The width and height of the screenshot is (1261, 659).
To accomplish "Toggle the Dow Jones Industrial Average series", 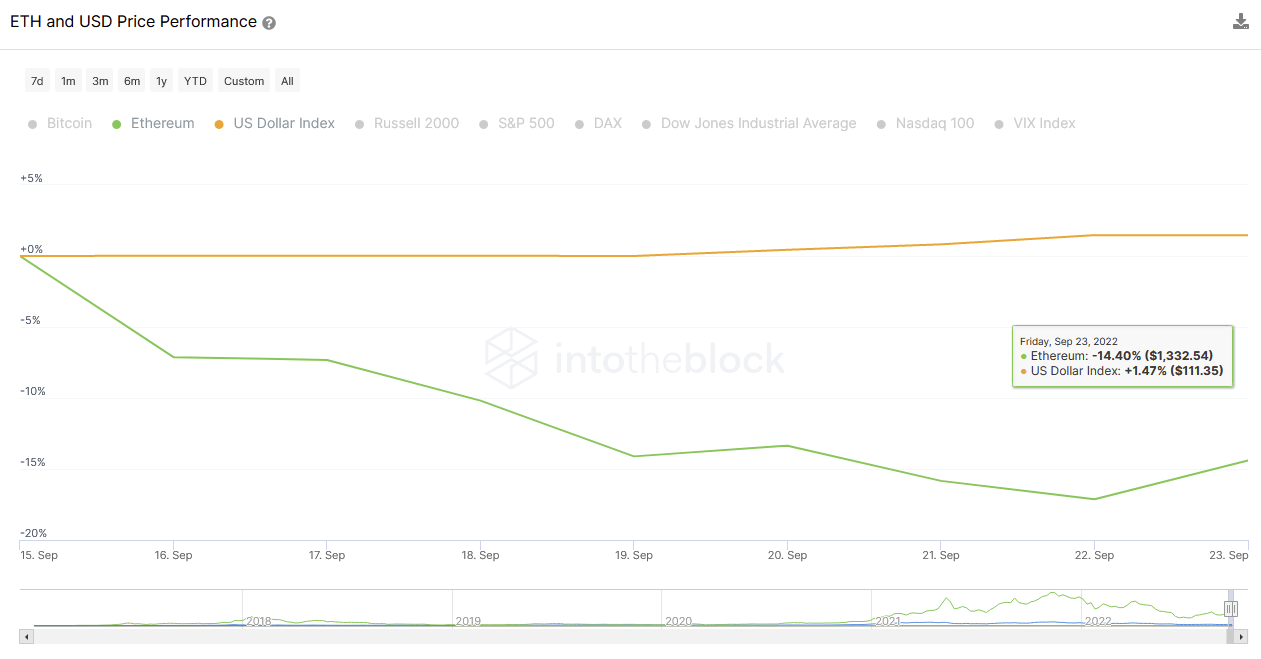I will pyautogui.click(x=750, y=123).
